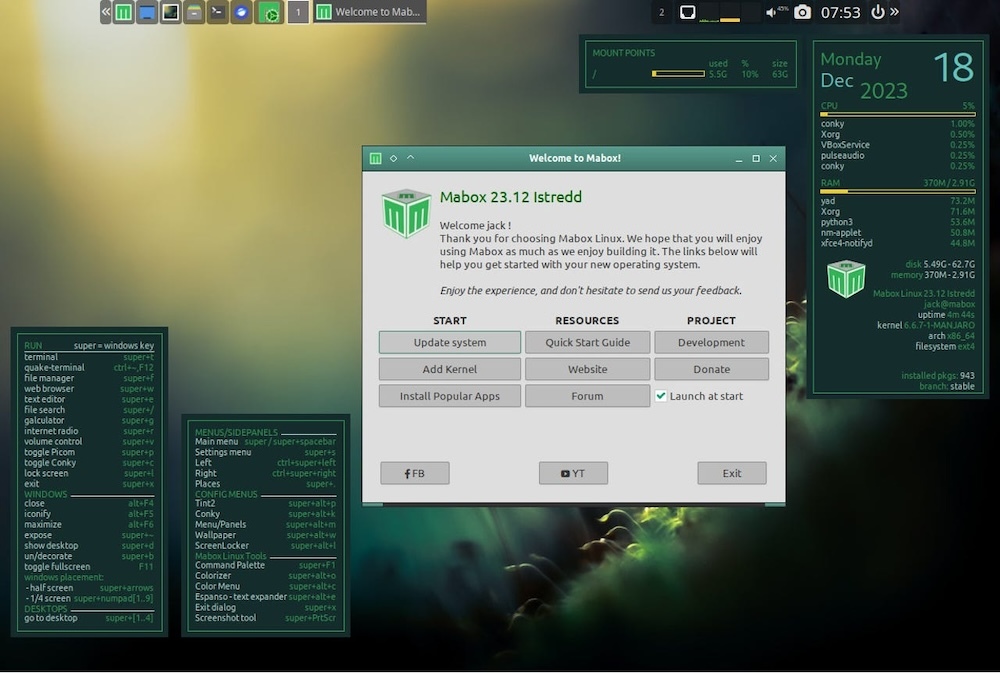Open the web browser blue globe icon
Image resolution: width=1000 pixels, height=673 pixels.
(x=241, y=12)
